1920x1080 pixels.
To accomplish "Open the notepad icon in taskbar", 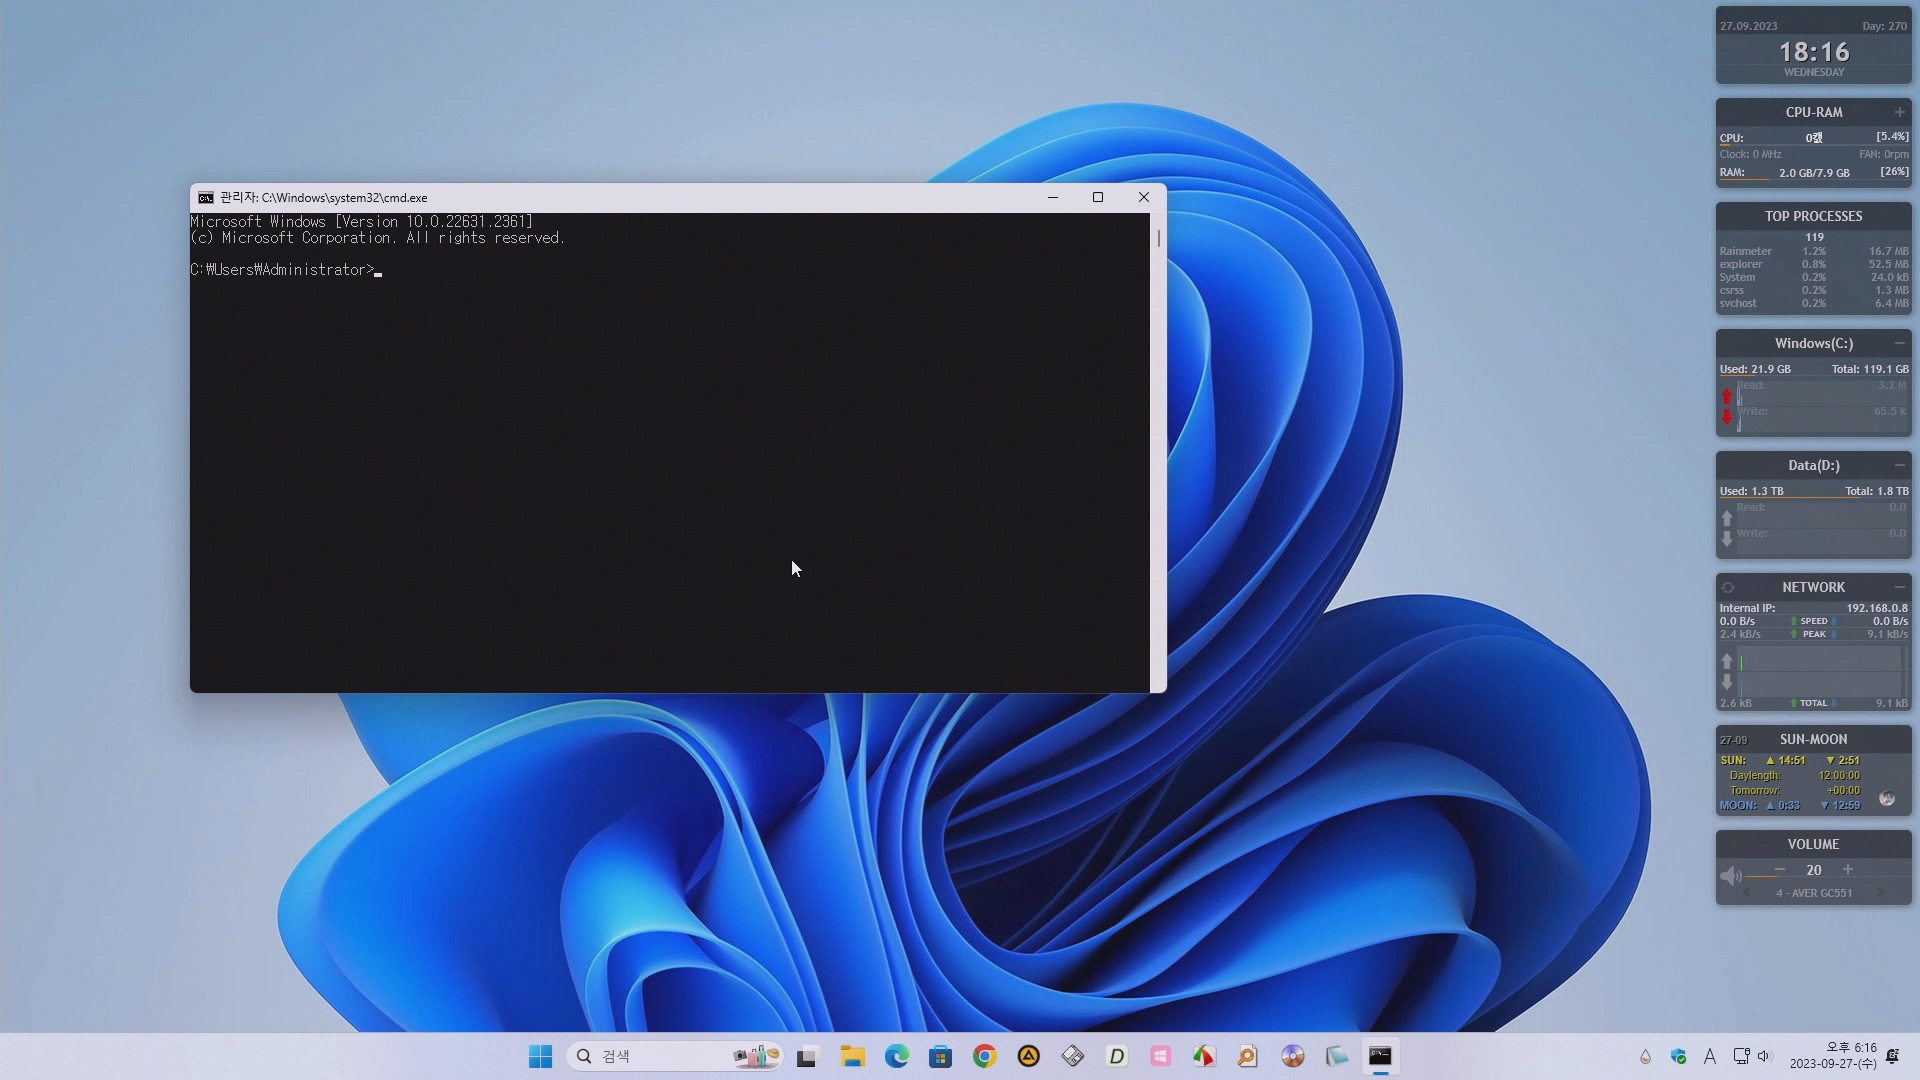I will point(1336,1056).
